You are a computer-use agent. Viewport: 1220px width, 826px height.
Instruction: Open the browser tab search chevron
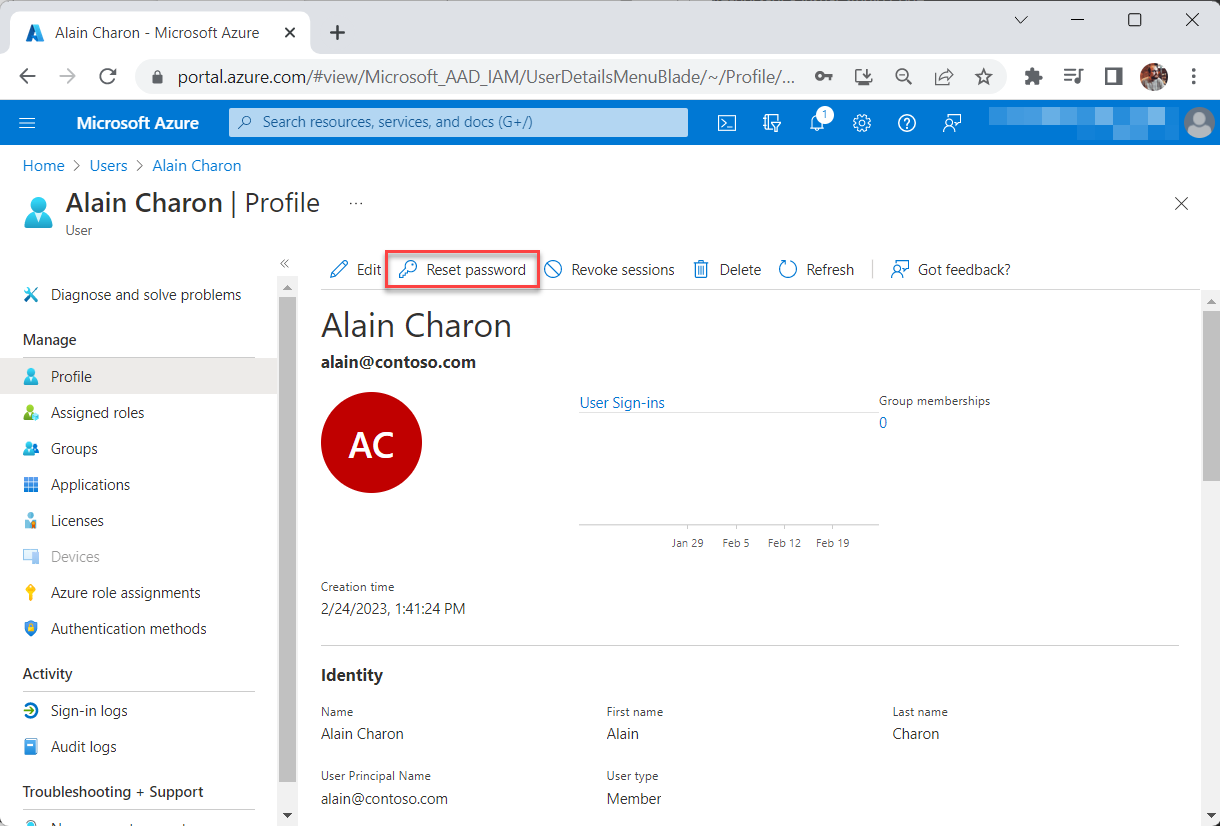pos(1021,20)
